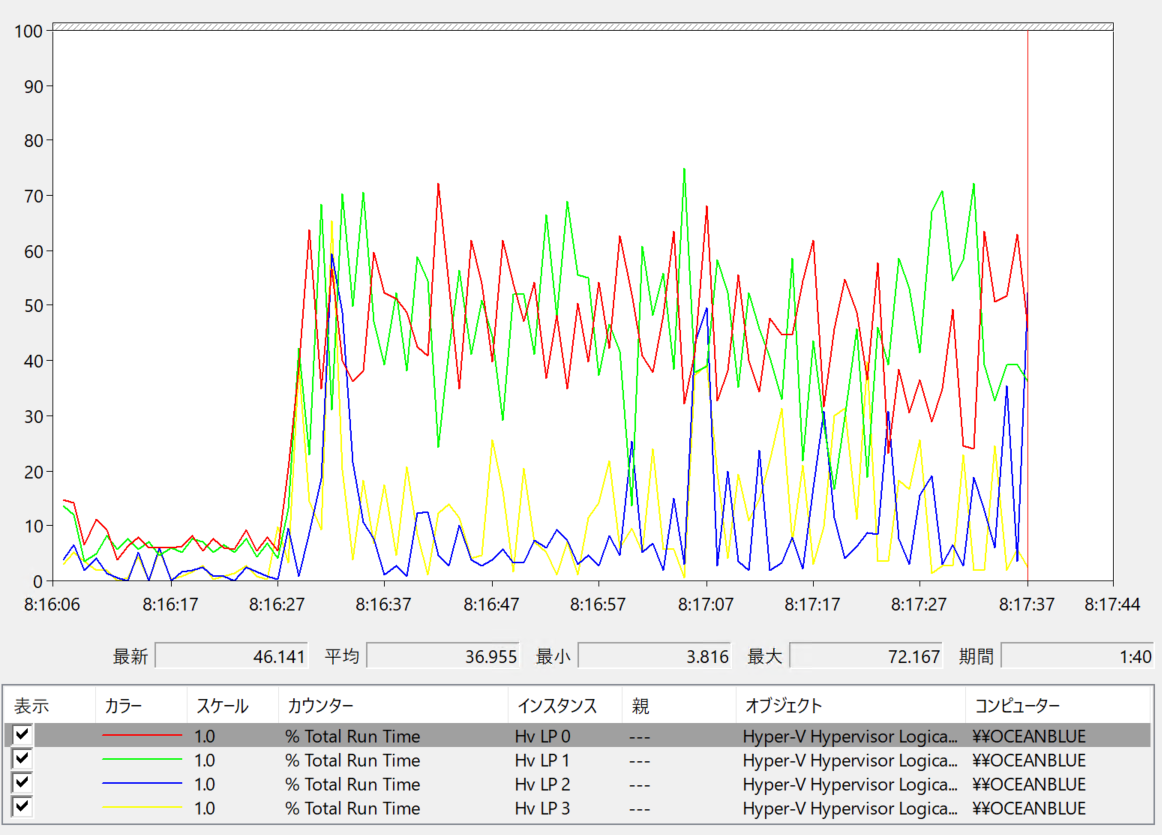Sort by the 親 column header
The width and height of the screenshot is (1162, 835).
point(679,705)
